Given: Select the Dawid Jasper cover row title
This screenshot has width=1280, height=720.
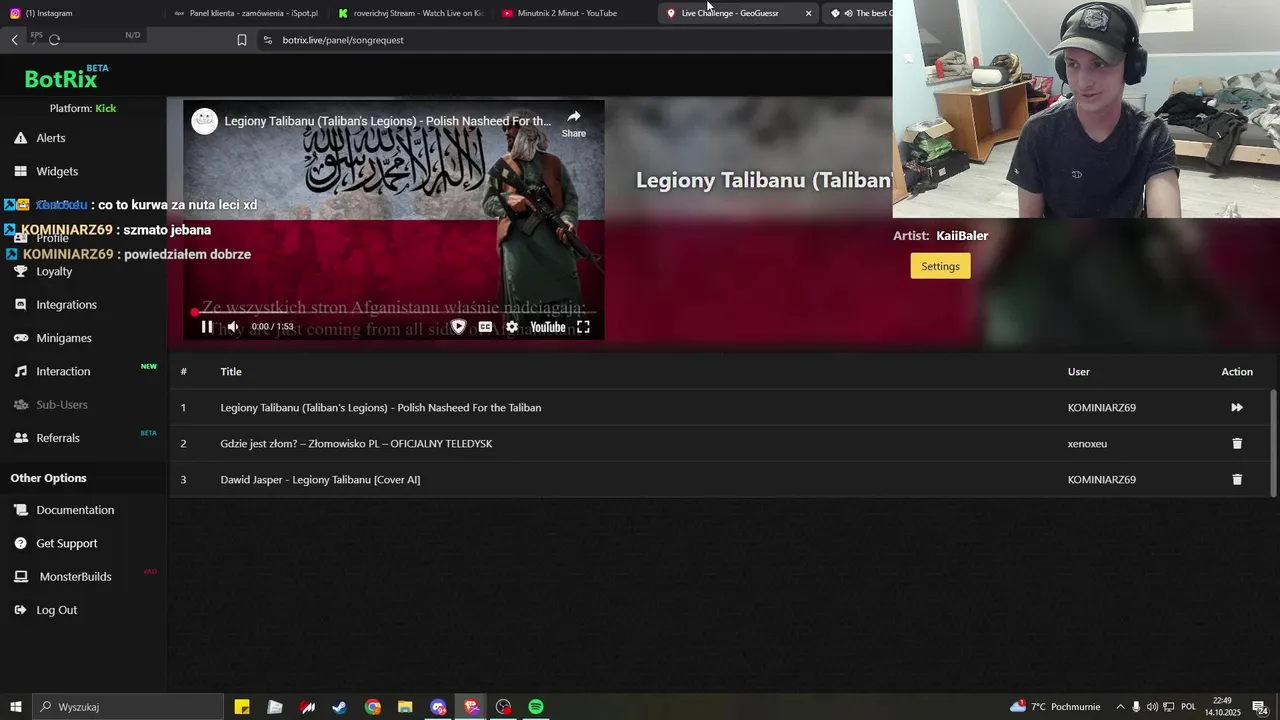Looking at the screenshot, I should click(x=320, y=479).
